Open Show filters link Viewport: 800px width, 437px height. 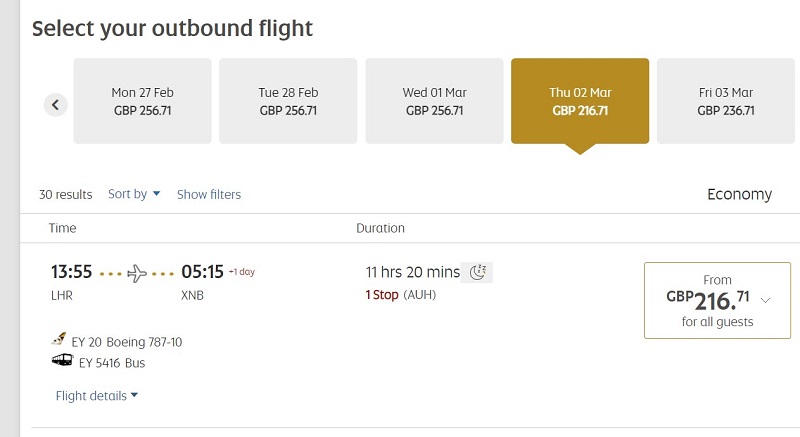pos(209,194)
